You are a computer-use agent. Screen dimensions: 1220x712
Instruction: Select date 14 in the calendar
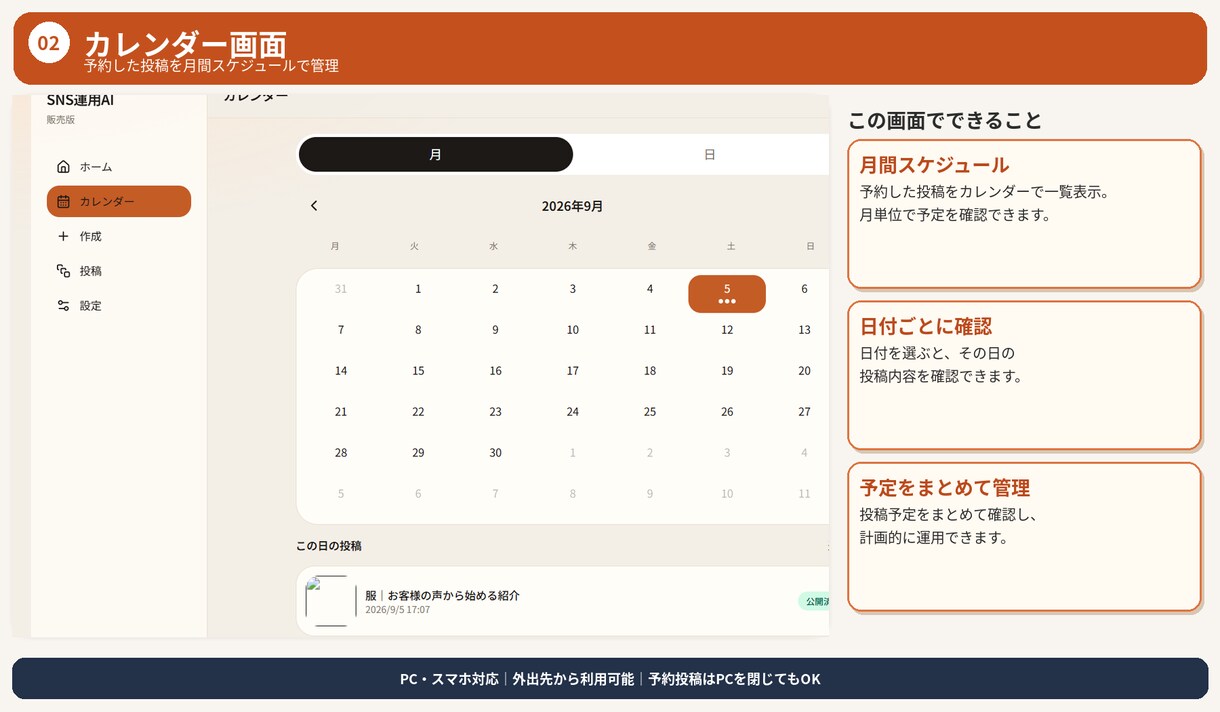[x=341, y=371]
